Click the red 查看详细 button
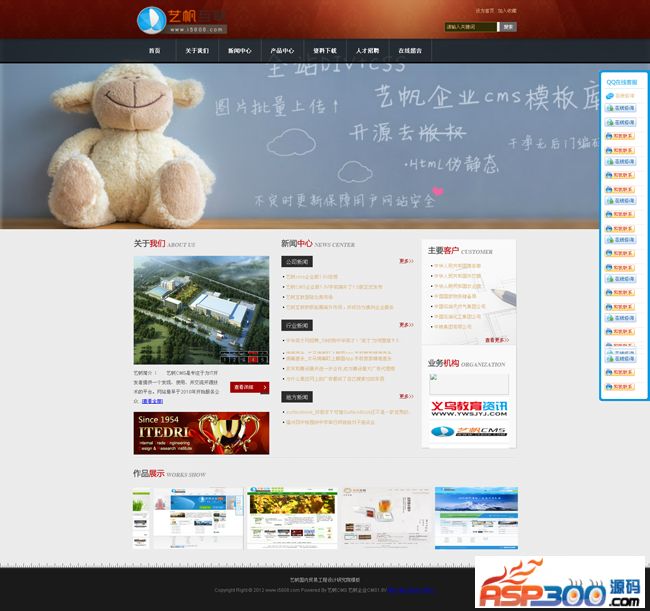The width and height of the screenshot is (650, 611). coord(250,387)
